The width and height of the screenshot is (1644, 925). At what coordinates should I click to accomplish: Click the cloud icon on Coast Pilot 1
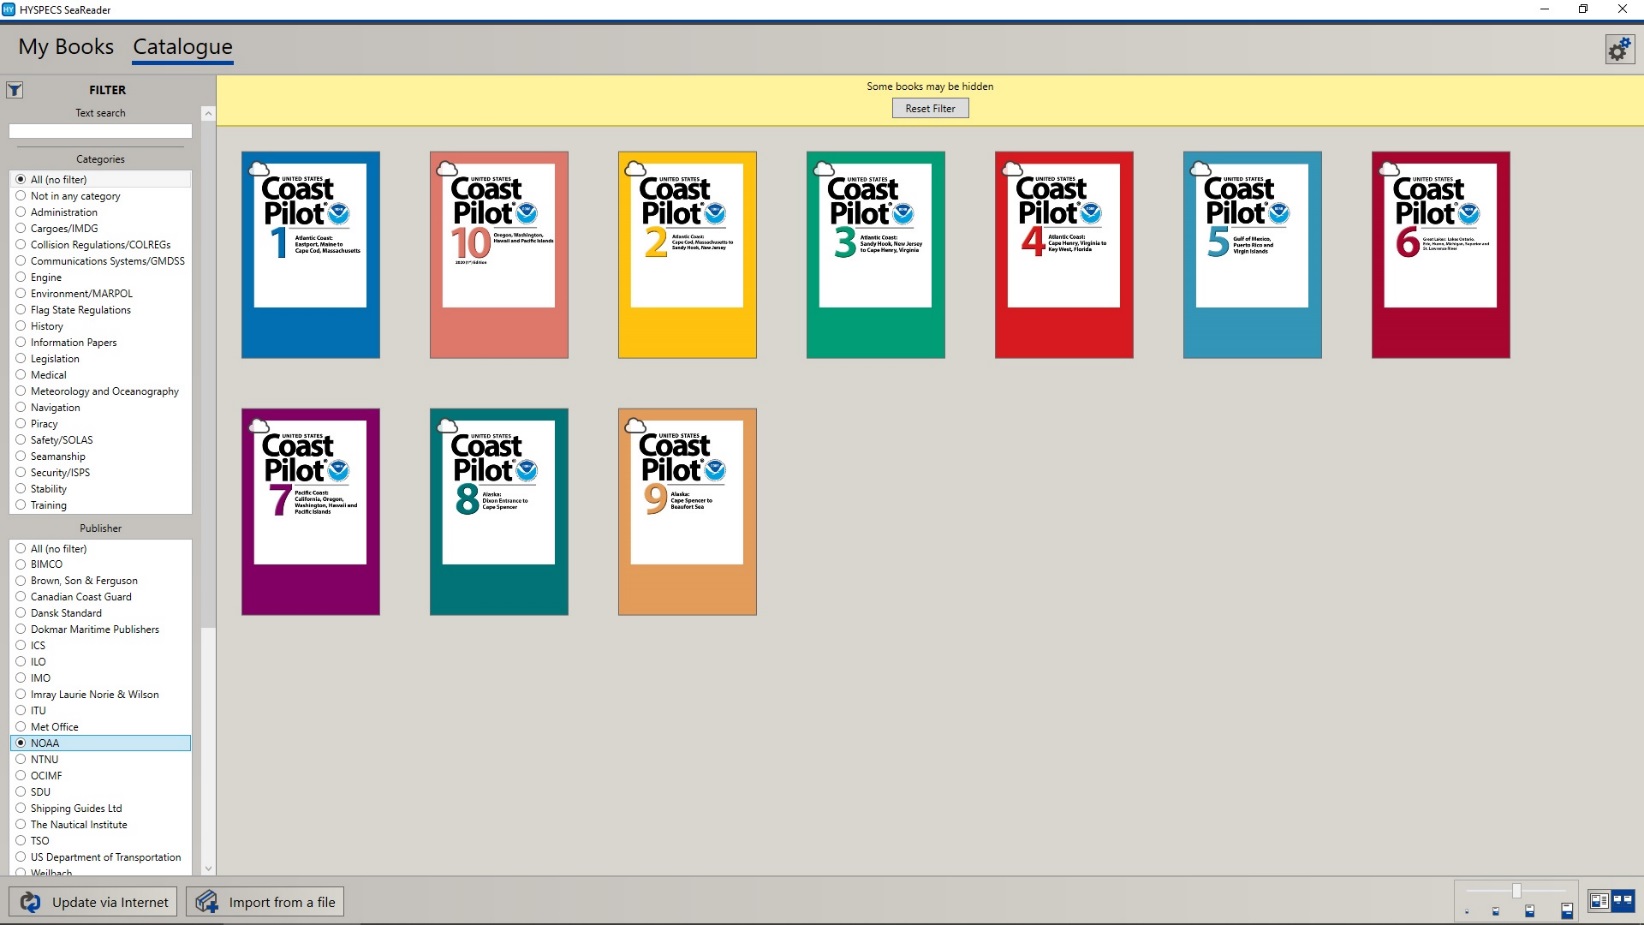coord(258,169)
